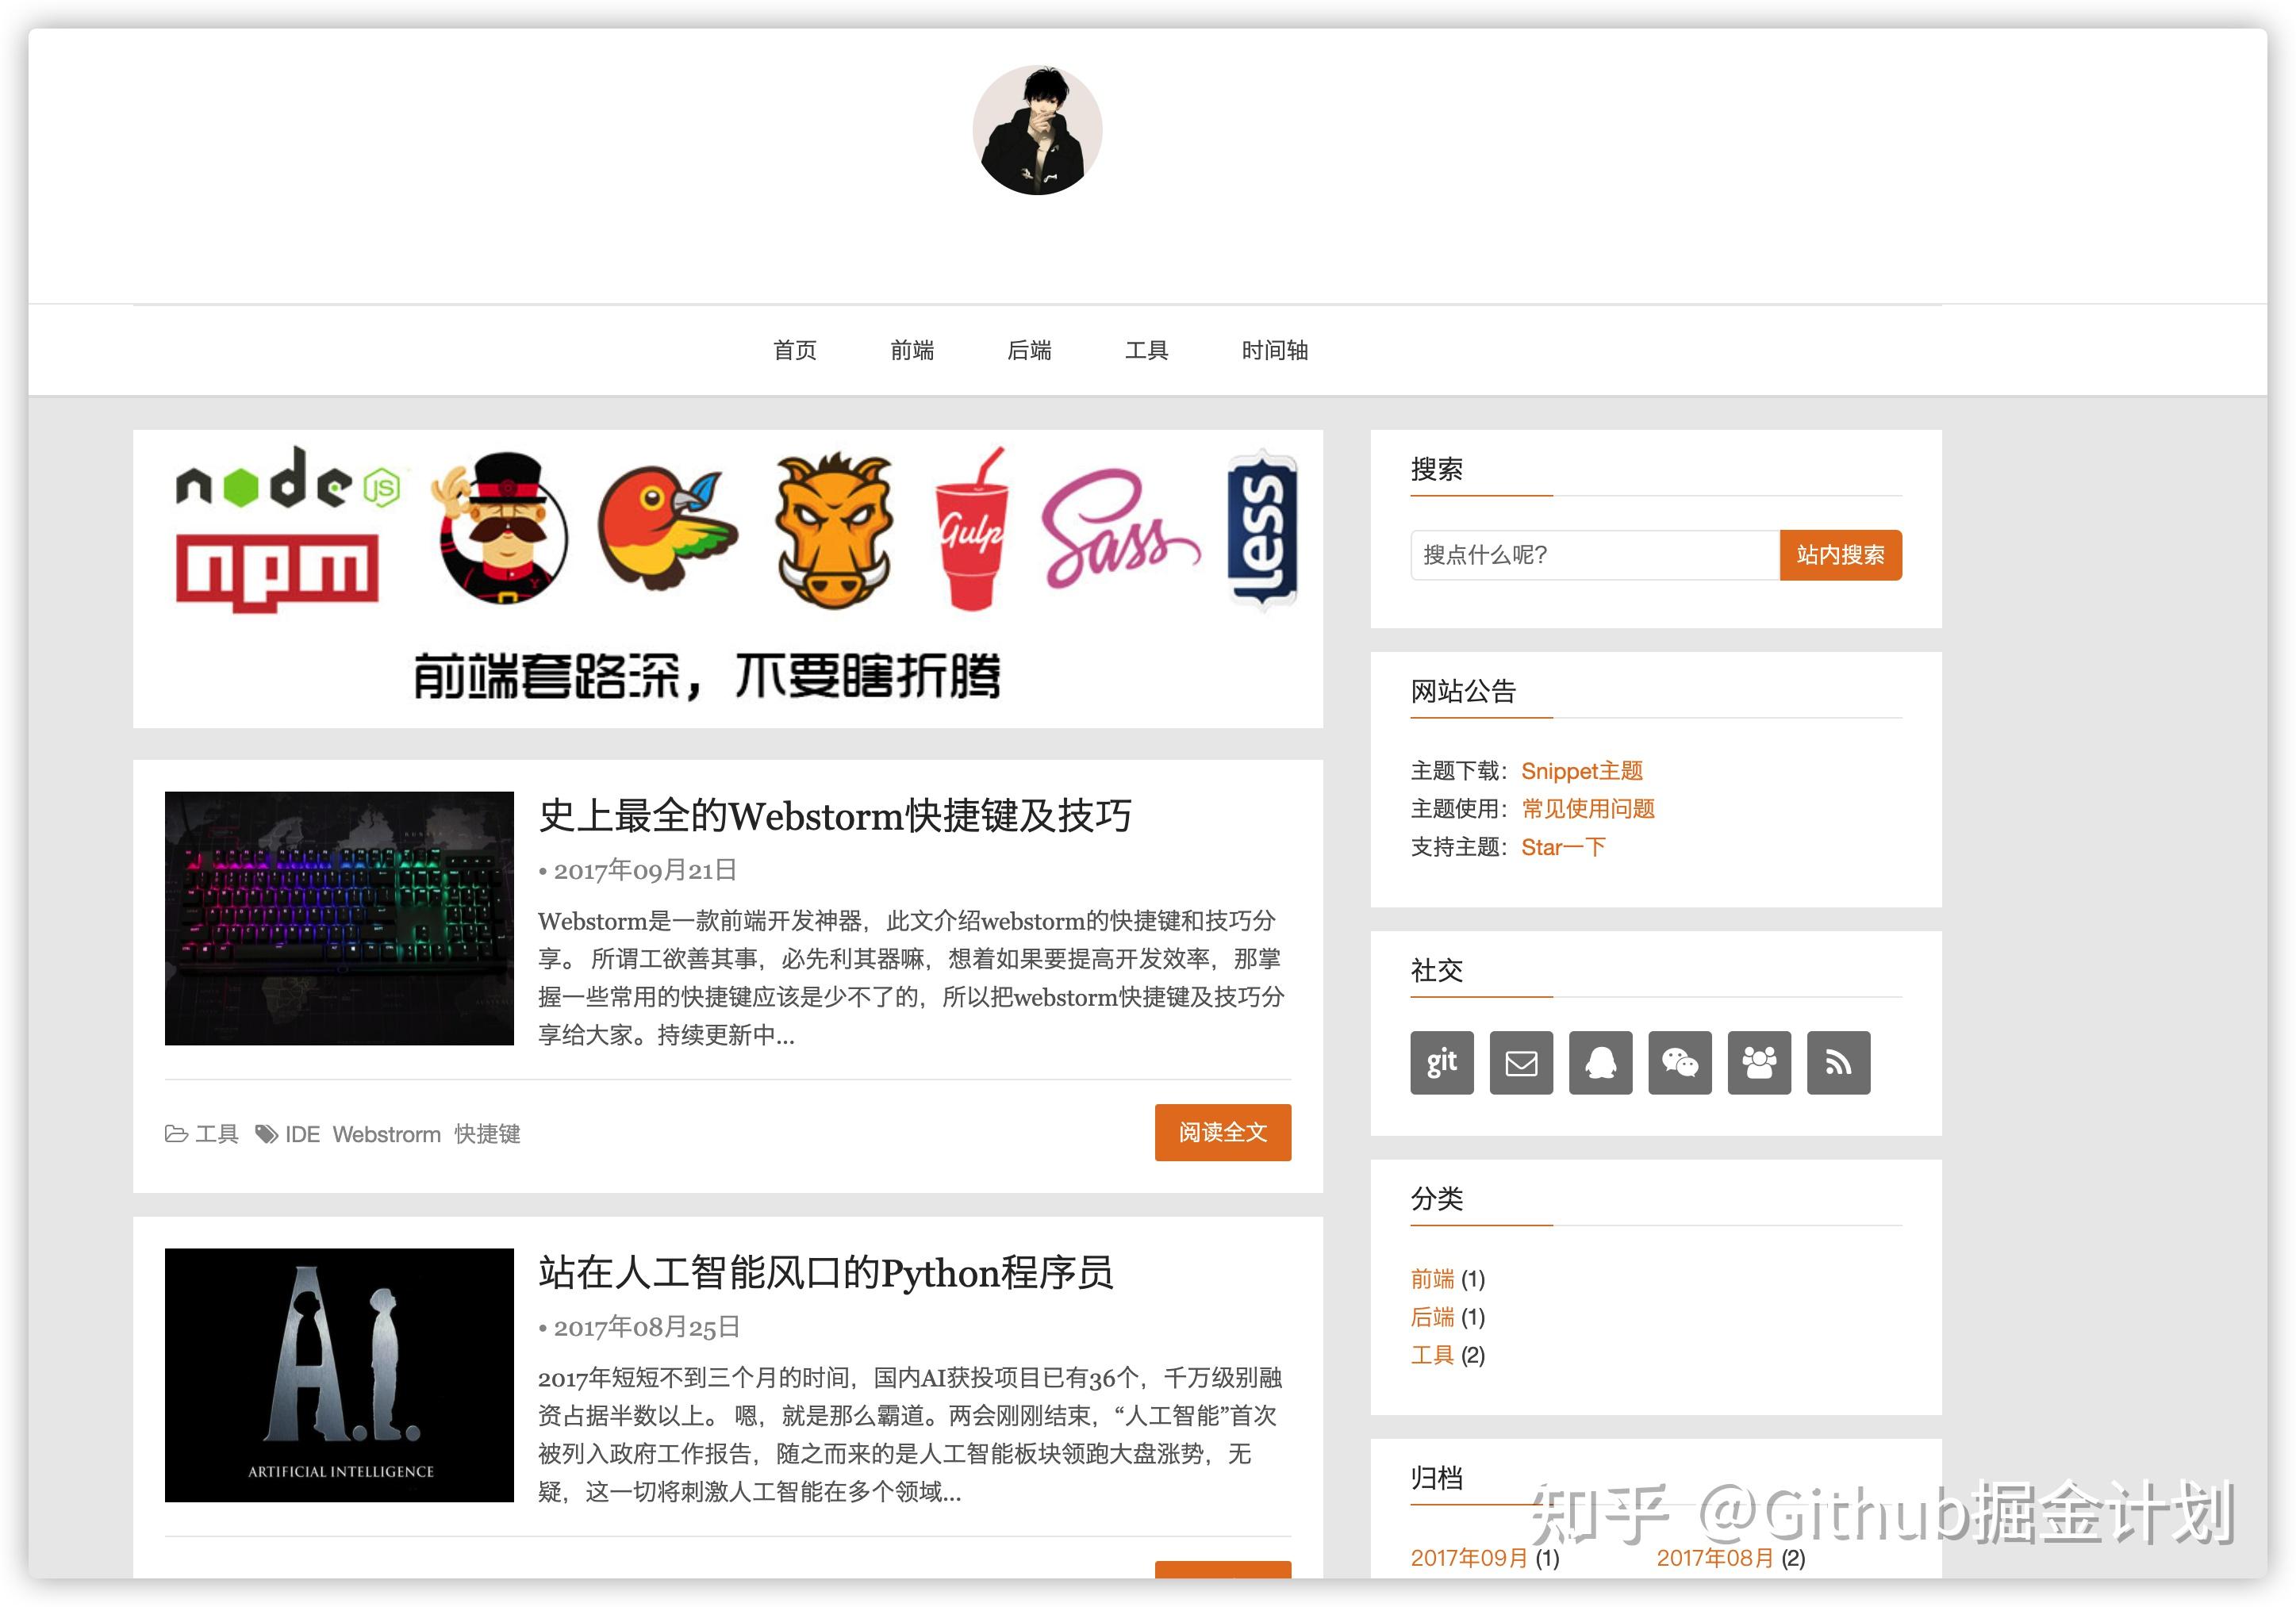Open the 2017年09月 archive link
Viewport: 2296px width, 1607px height.
tap(1468, 1557)
